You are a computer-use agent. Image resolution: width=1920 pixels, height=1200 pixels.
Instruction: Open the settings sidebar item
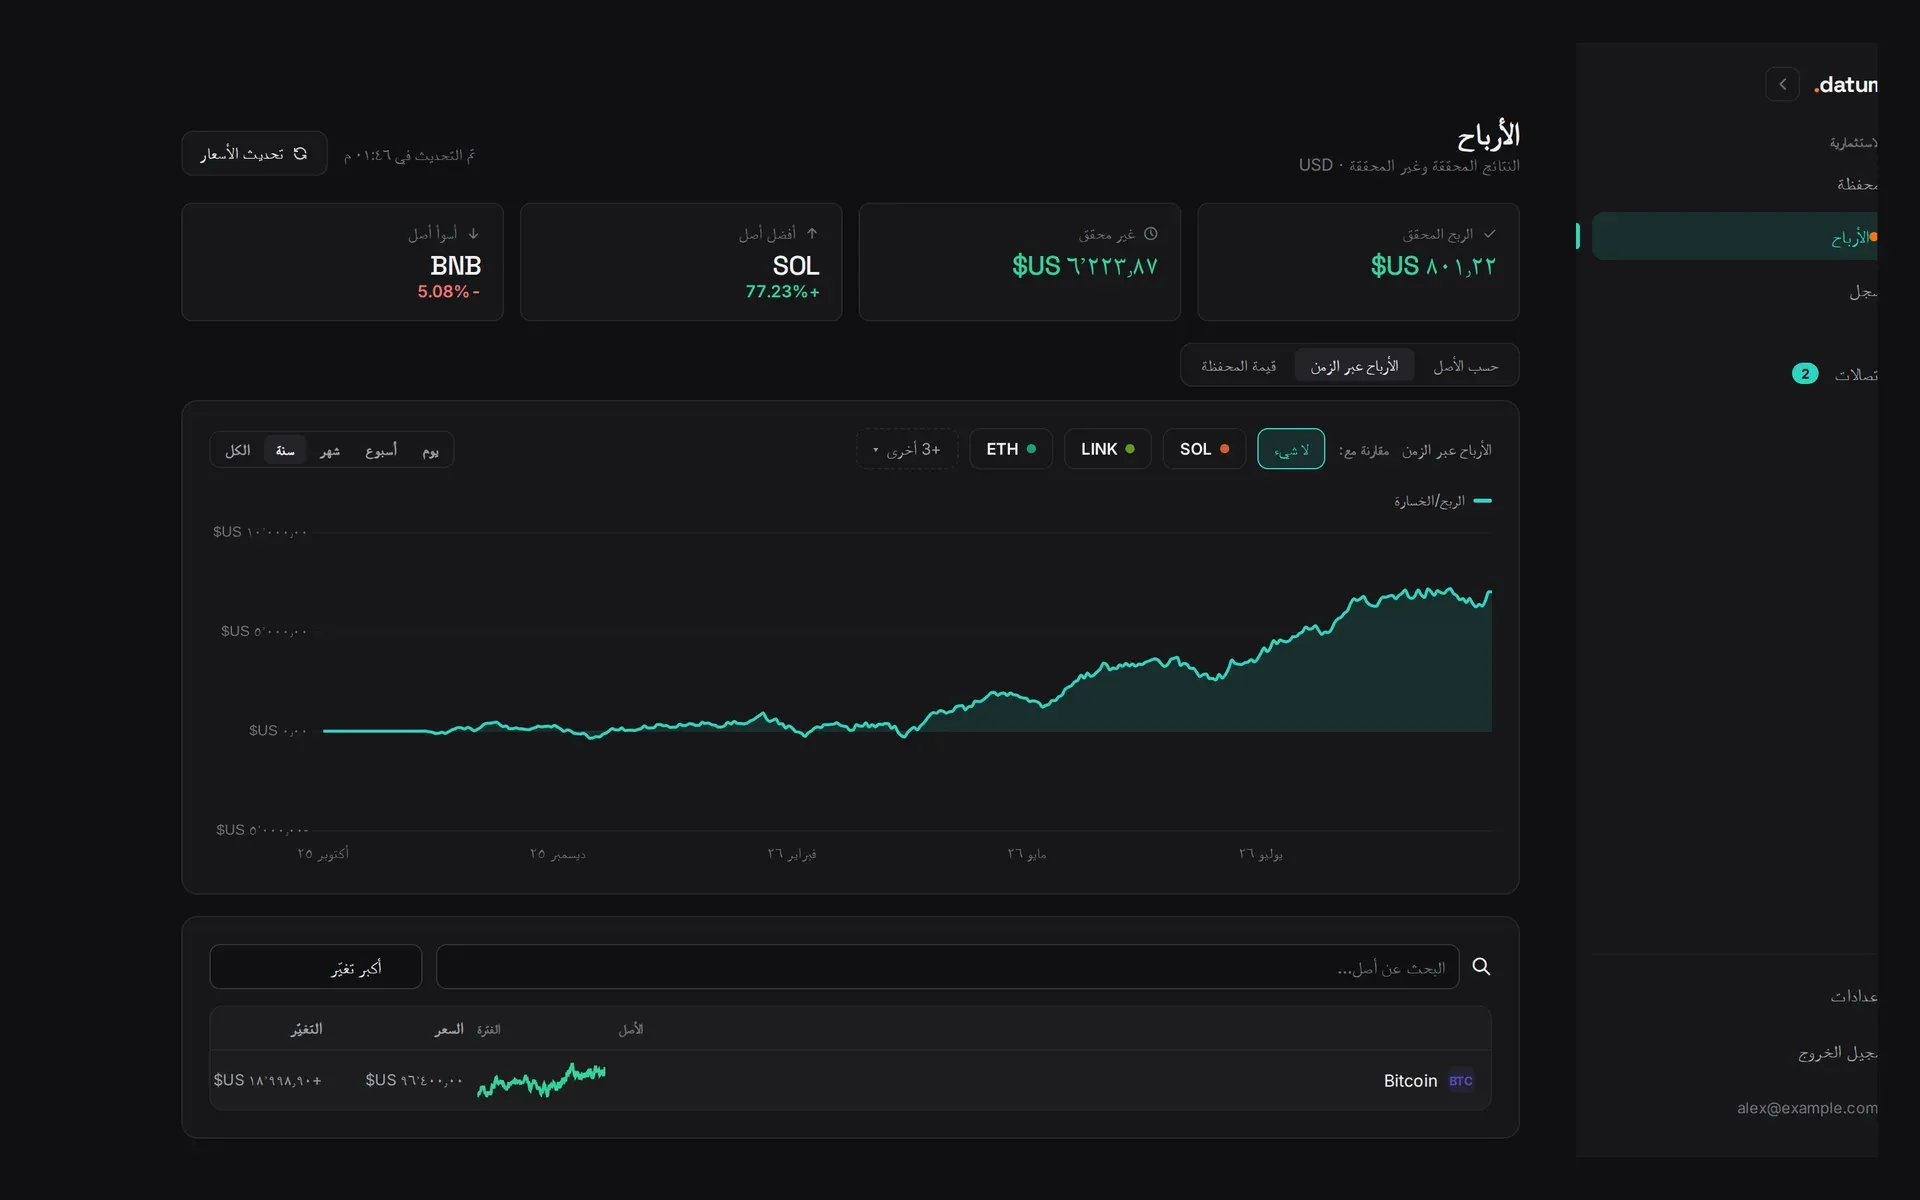point(1735,996)
